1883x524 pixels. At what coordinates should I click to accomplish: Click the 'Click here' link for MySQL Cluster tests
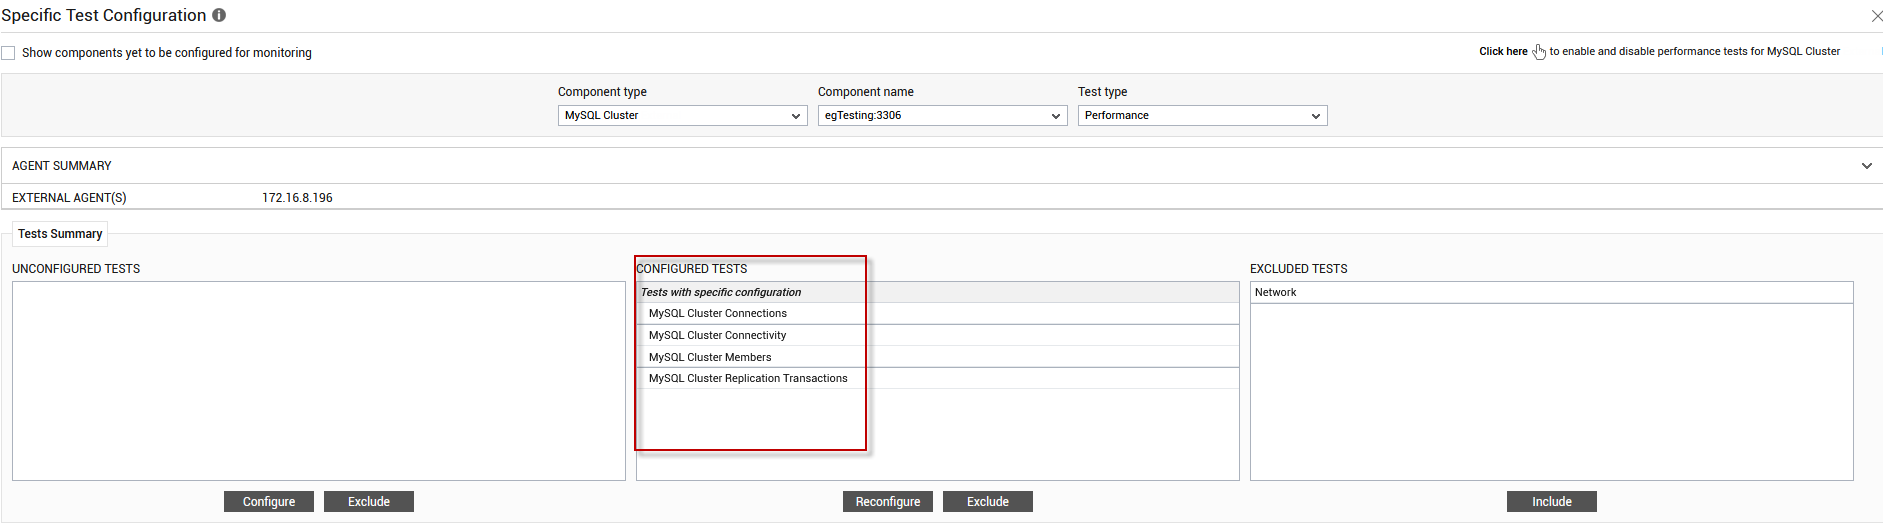[x=1503, y=51]
